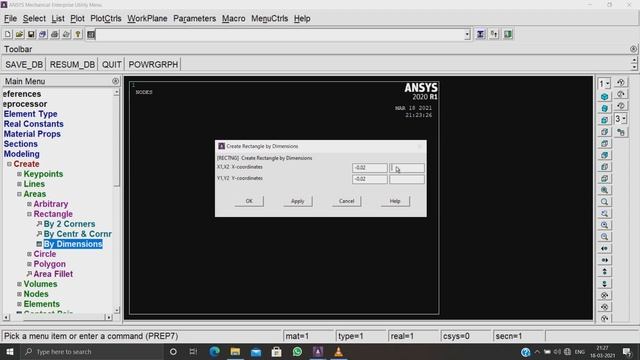The image size is (640, 360).
Task: Click the Zoom Out magnifier icon
Action: tap(604, 237)
